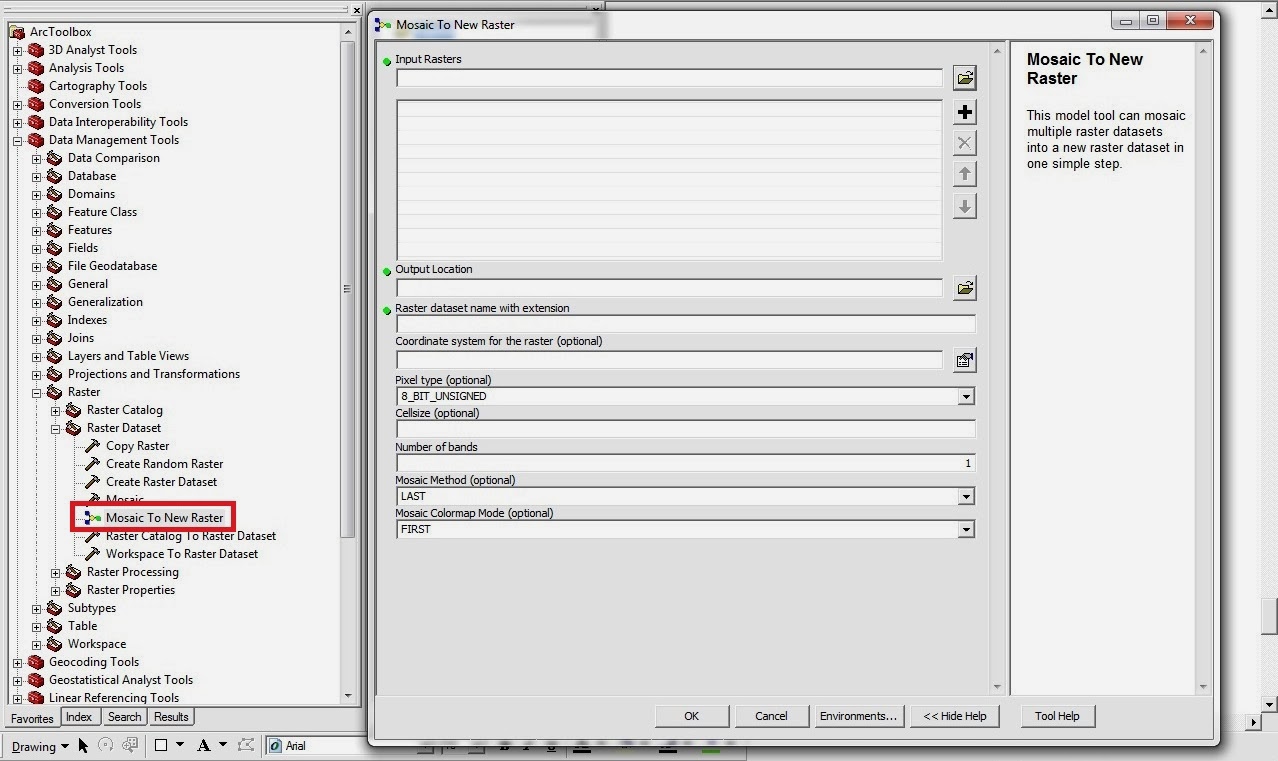Click Coordinate system field
This screenshot has width=1278, height=761.
coord(669,360)
